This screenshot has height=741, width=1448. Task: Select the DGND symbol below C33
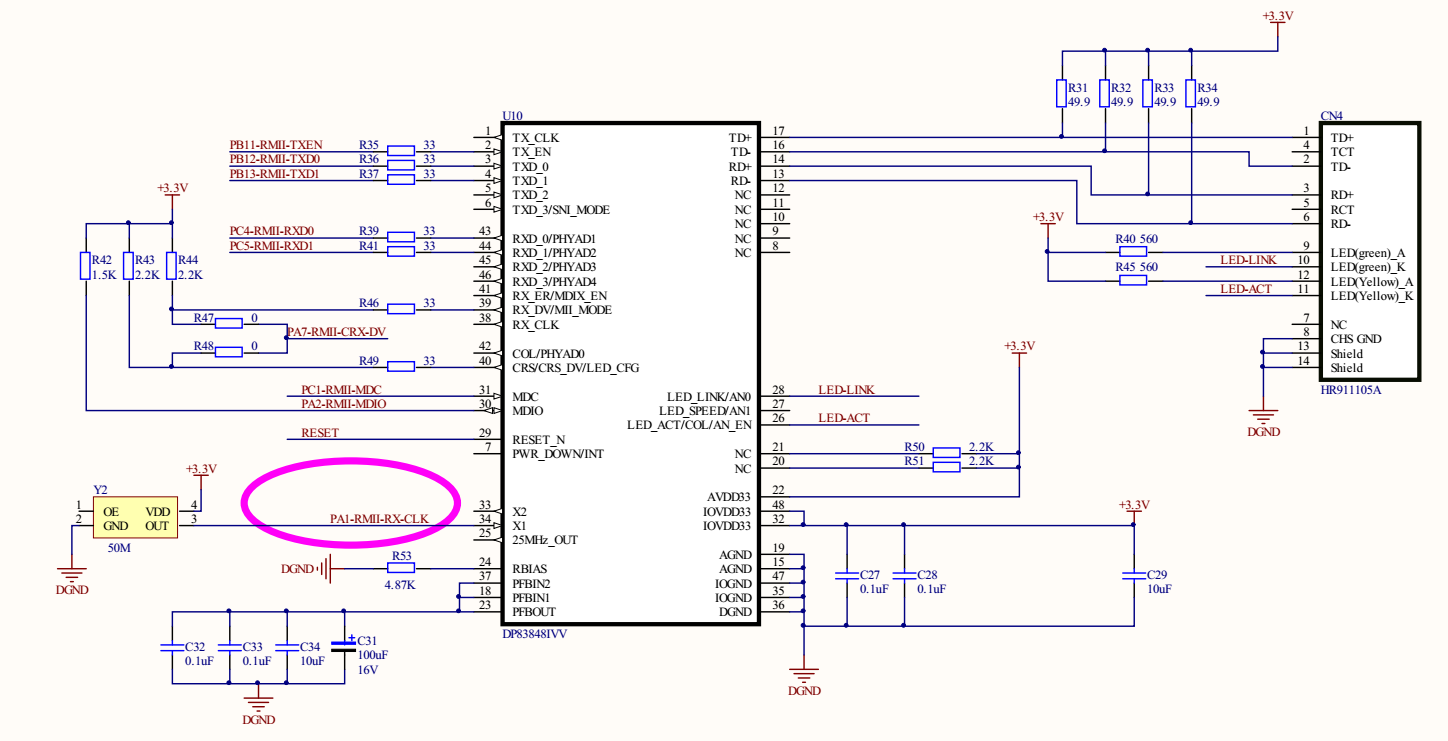coord(259,700)
